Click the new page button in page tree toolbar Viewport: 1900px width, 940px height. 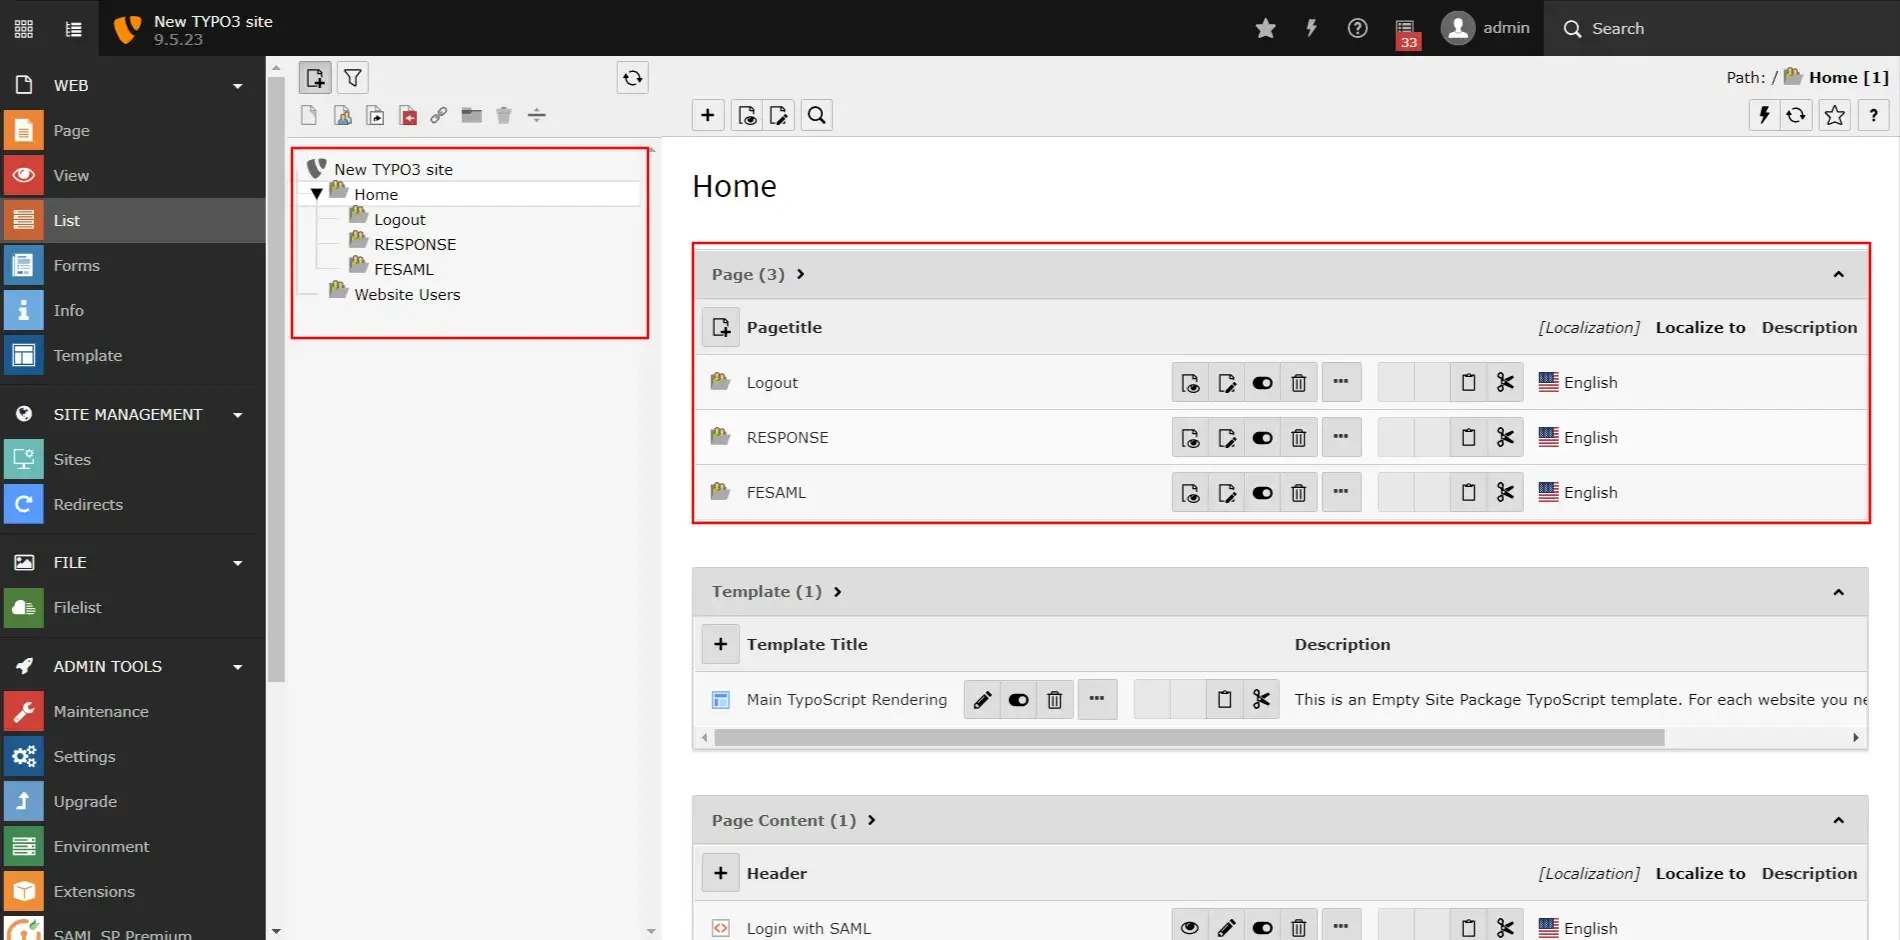[315, 77]
